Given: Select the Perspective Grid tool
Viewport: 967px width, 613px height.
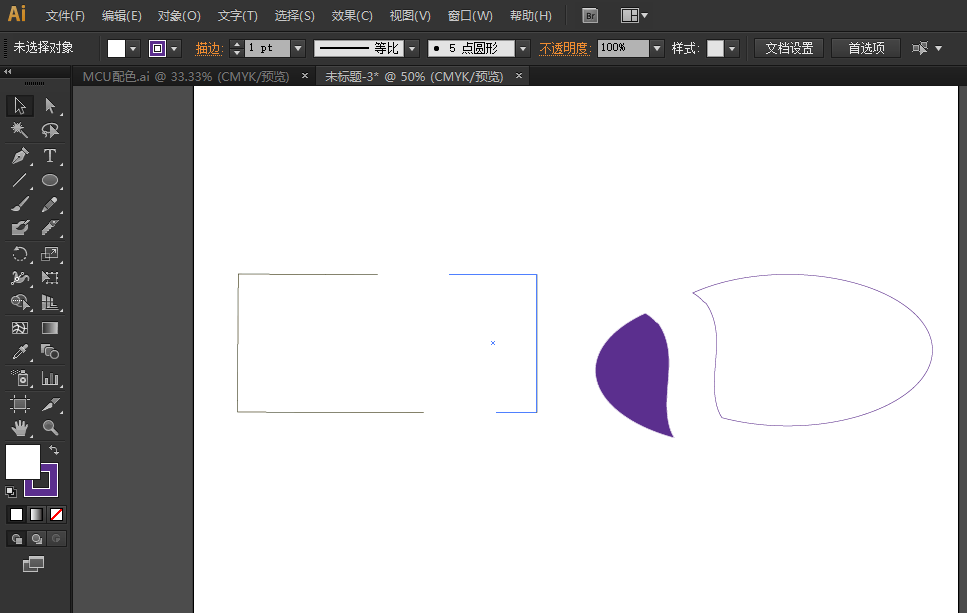Looking at the screenshot, I should 50,302.
